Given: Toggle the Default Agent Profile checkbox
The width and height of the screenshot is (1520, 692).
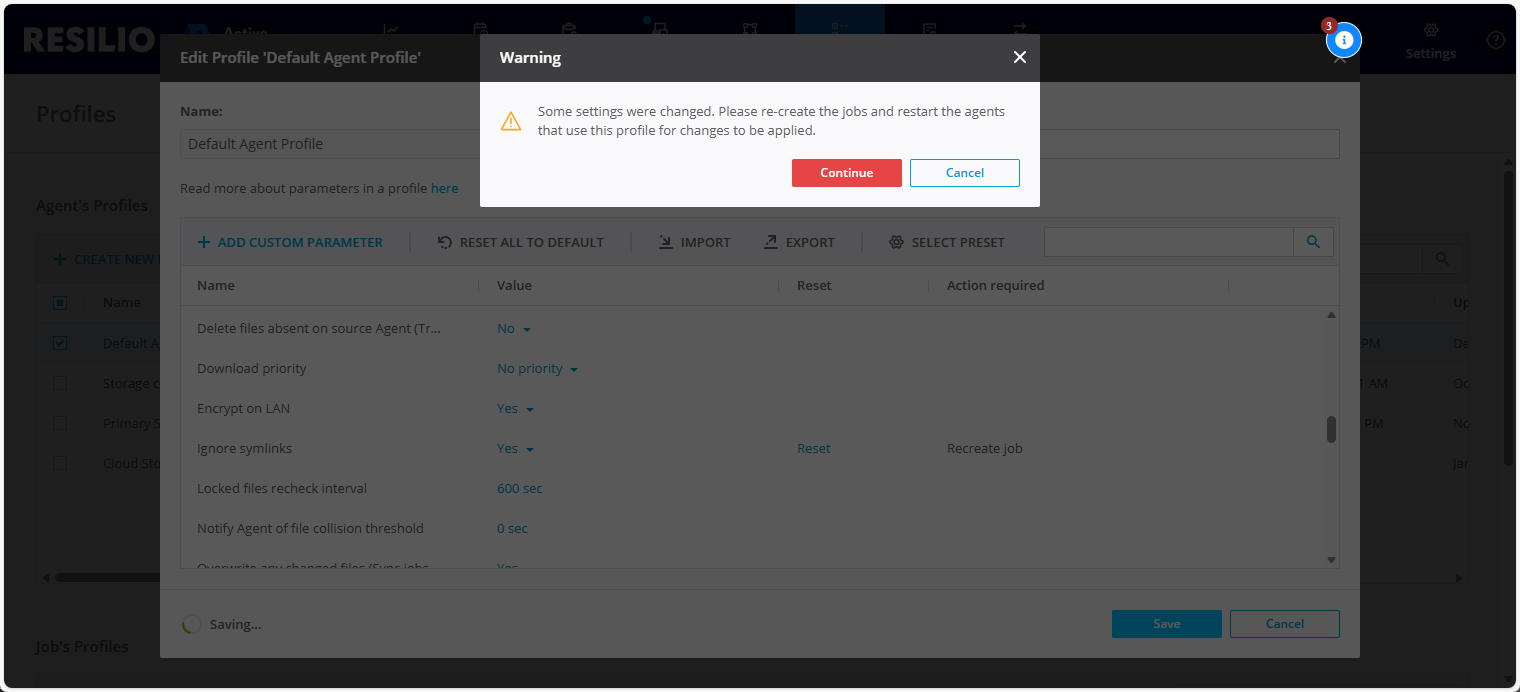Looking at the screenshot, I should coord(60,343).
